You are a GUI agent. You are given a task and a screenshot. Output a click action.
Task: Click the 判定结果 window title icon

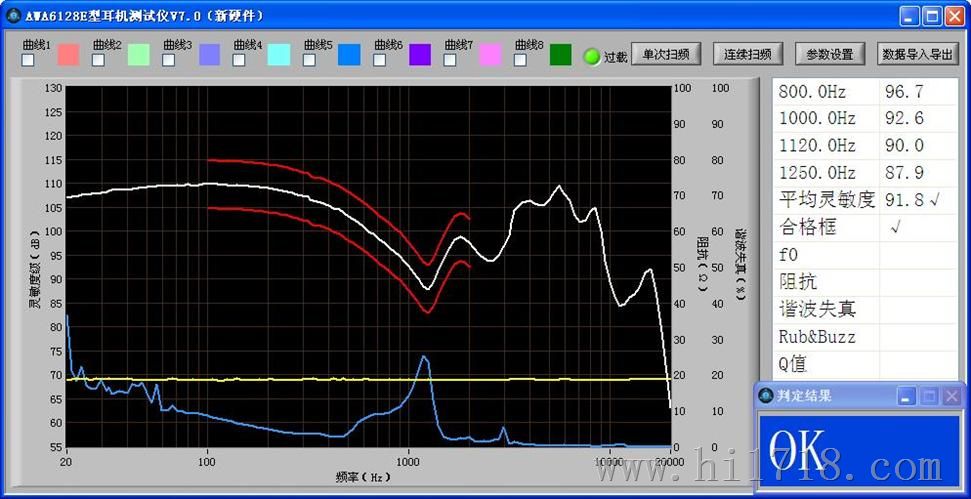[x=766, y=395]
